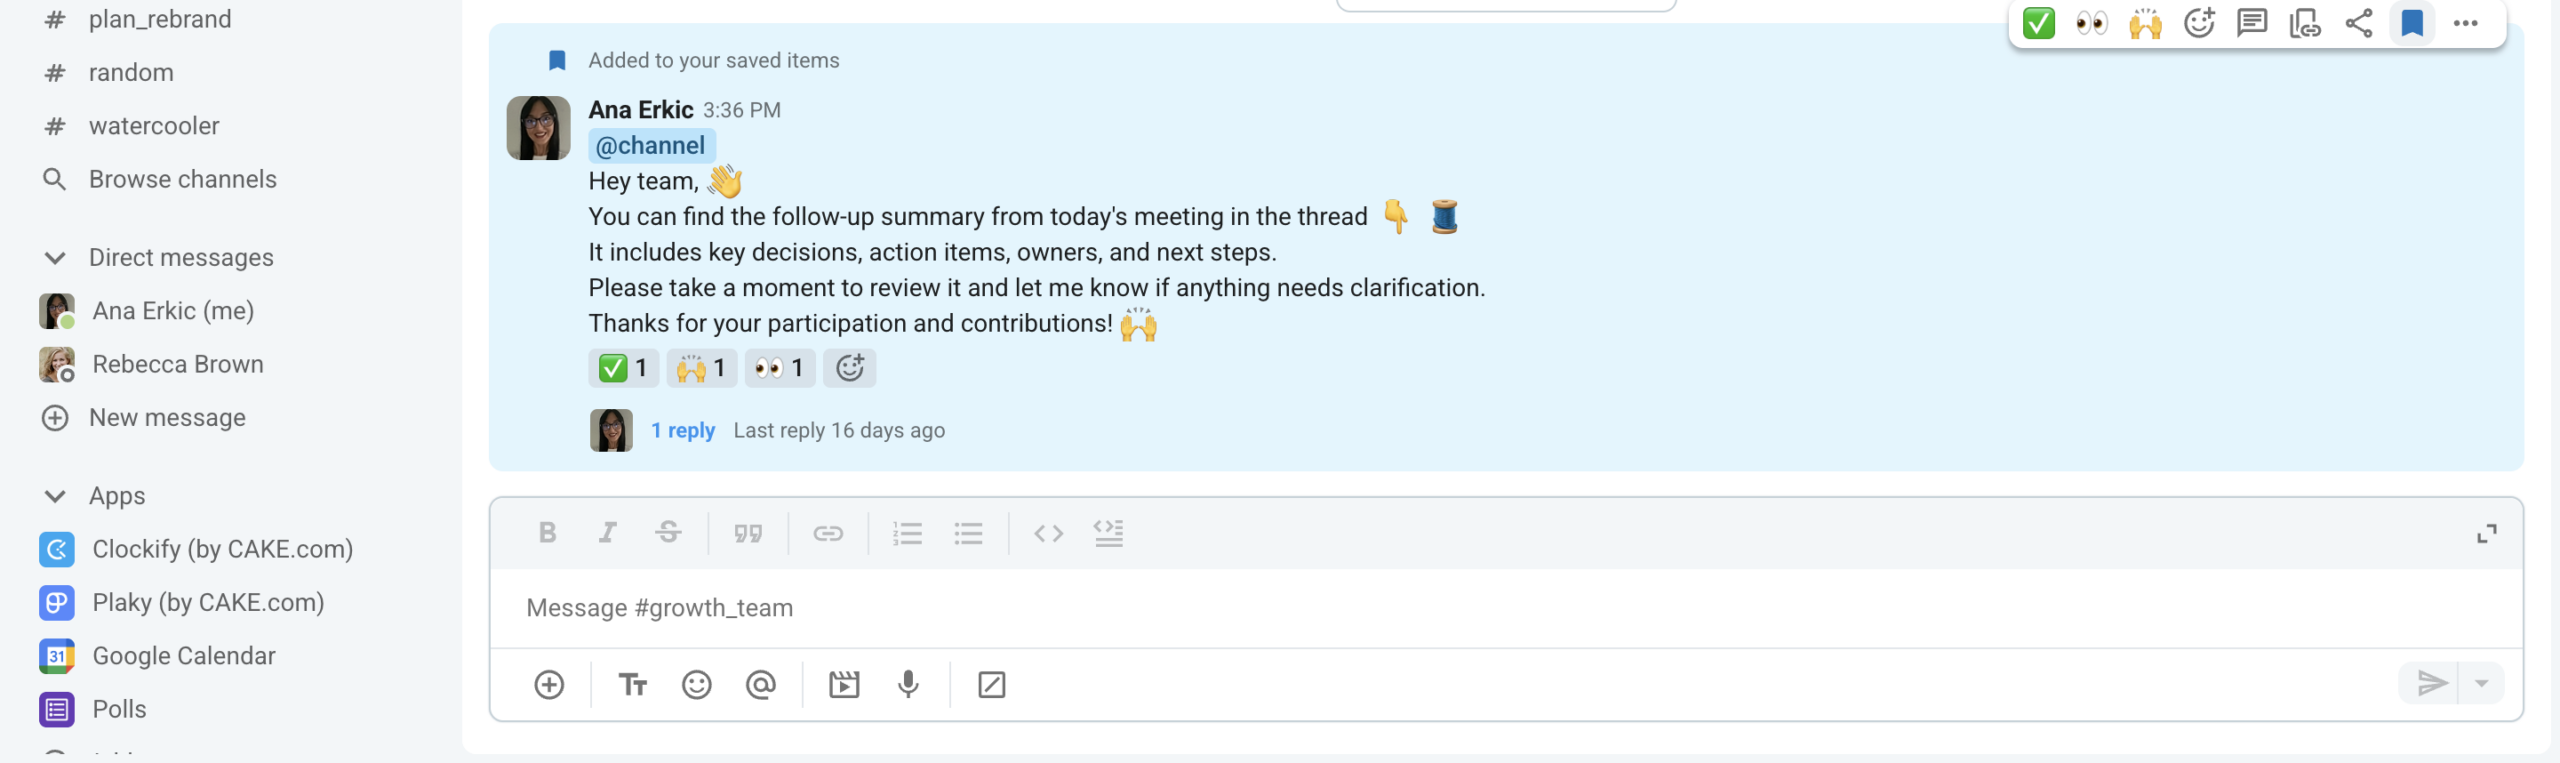Open the thread via the 1 reply link
This screenshot has height=763, width=2560.
[x=683, y=430]
